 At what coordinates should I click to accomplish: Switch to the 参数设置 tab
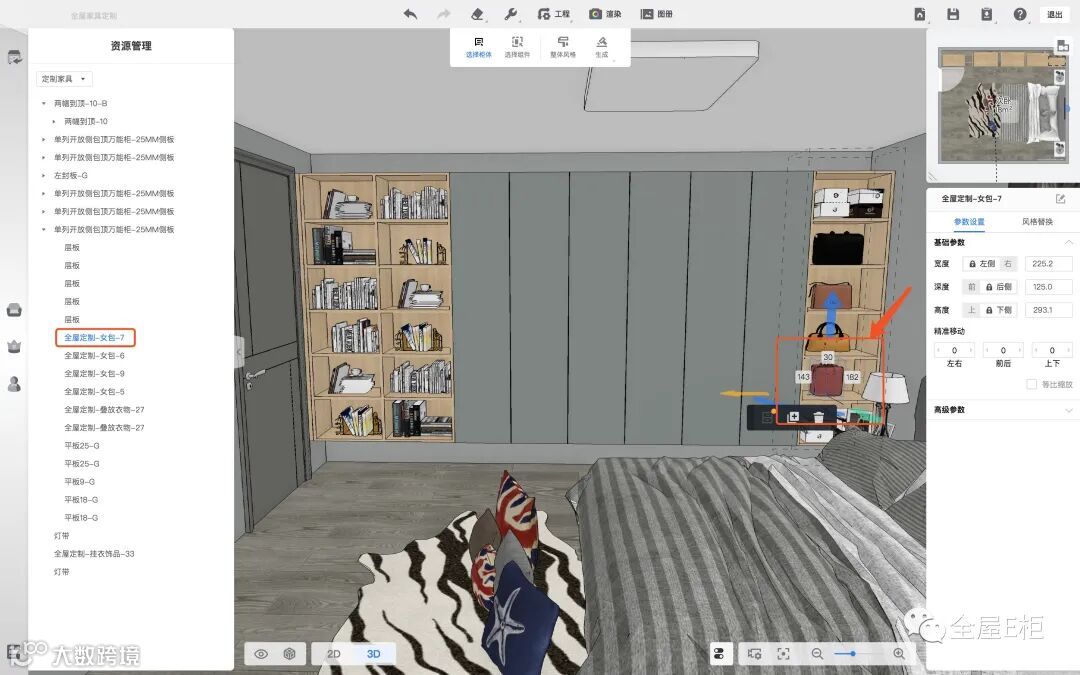coord(968,222)
